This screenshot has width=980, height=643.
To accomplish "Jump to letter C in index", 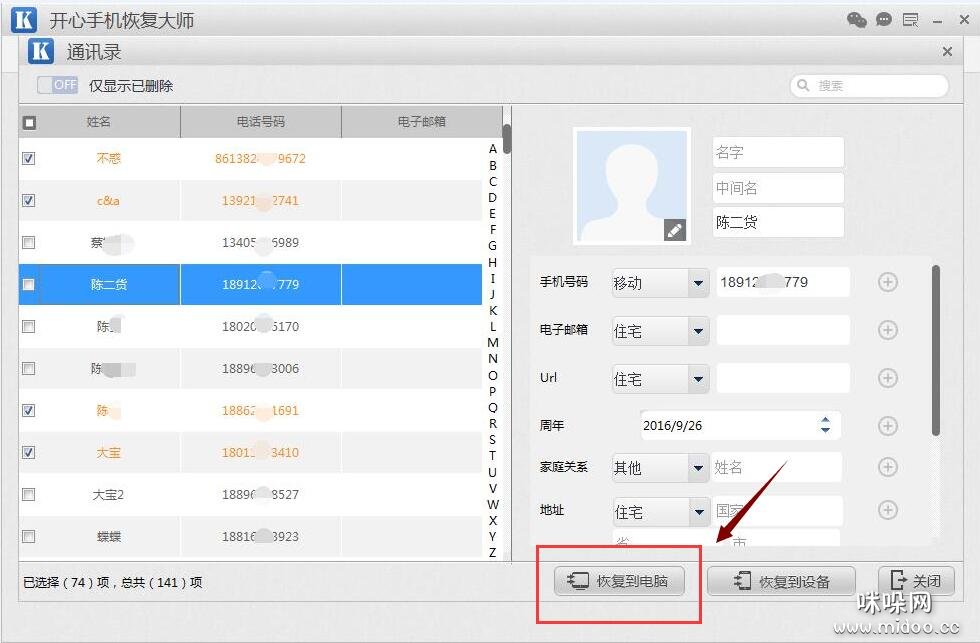I will pyautogui.click(x=492, y=181).
